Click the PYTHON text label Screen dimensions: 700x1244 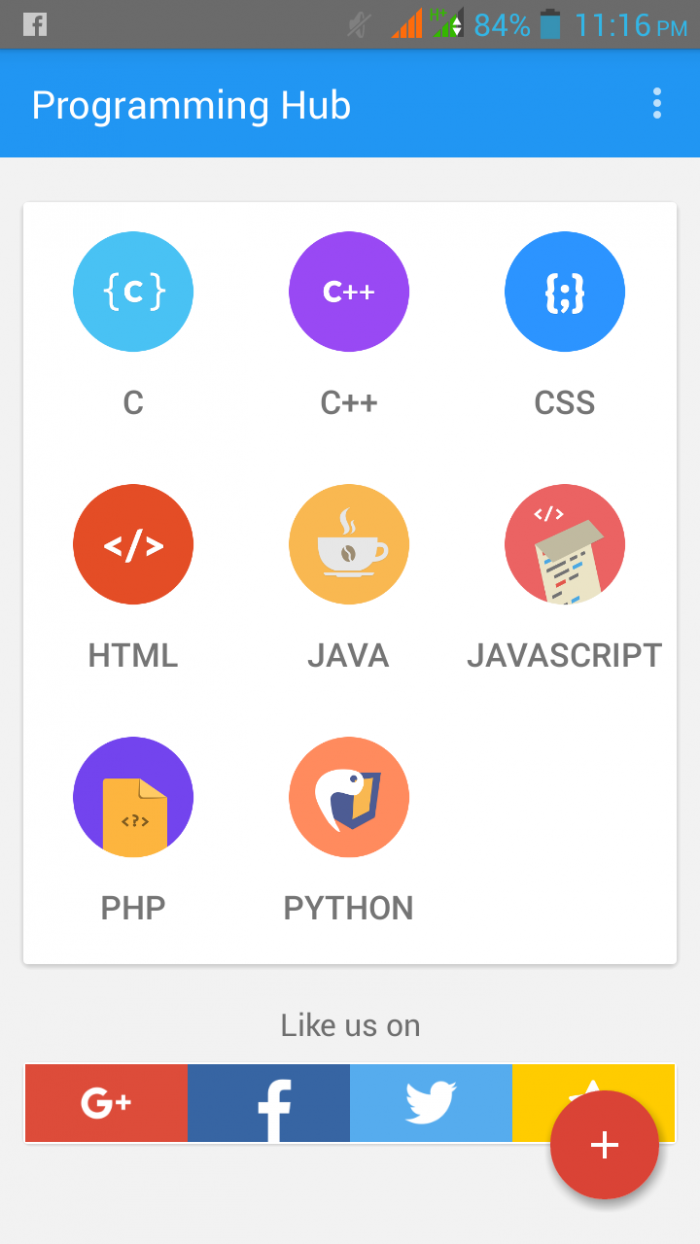point(349,908)
